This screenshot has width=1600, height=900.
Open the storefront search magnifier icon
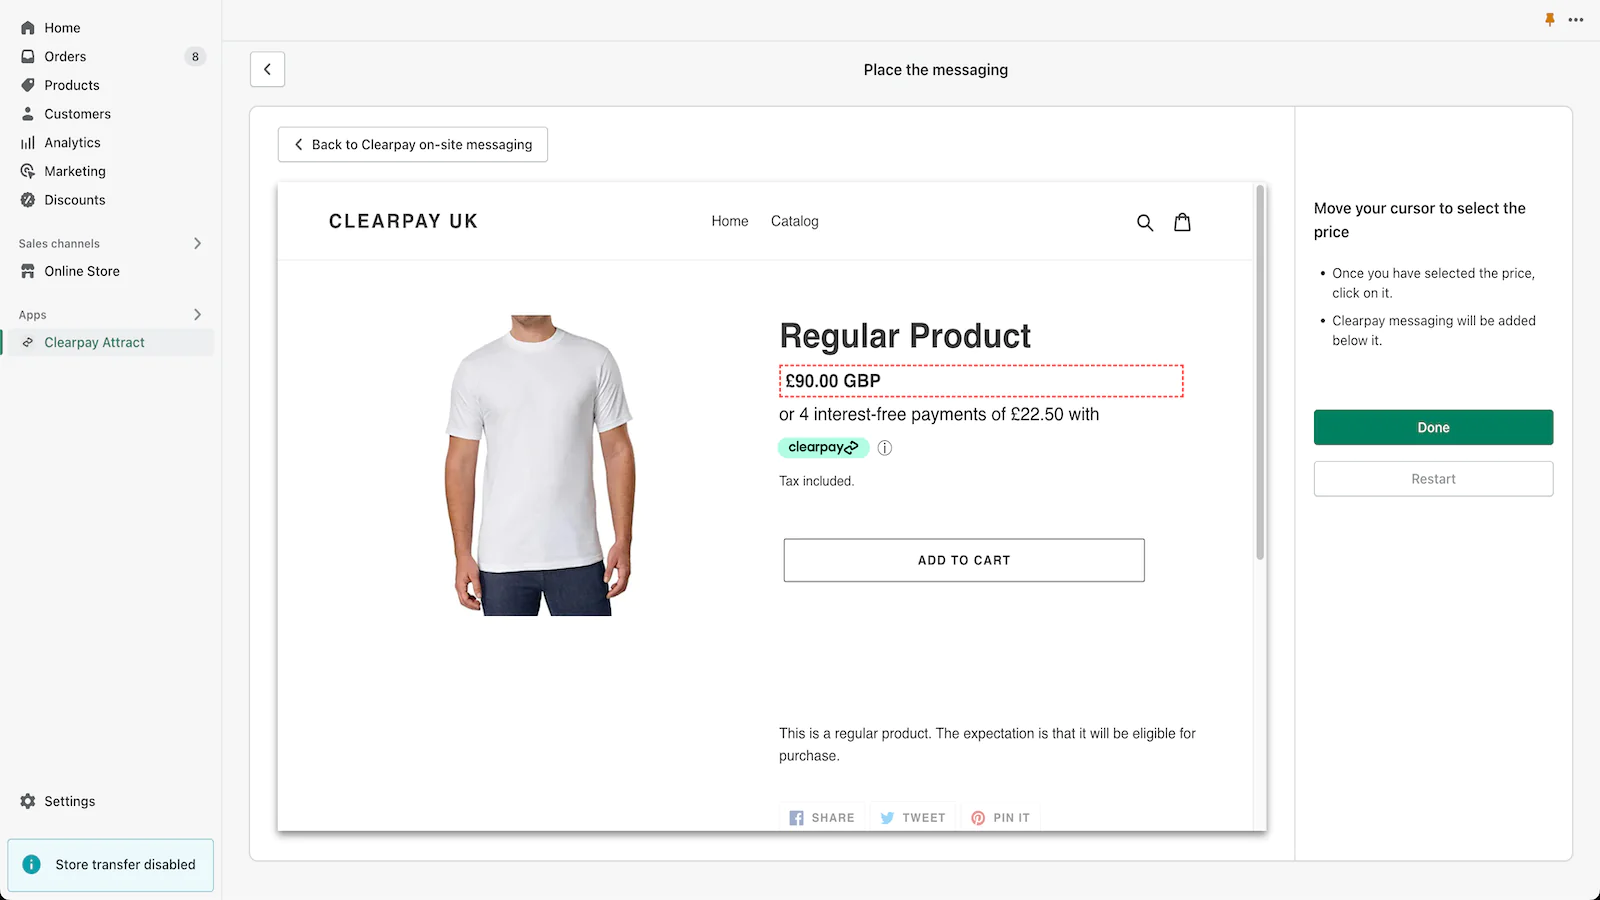pyautogui.click(x=1145, y=223)
